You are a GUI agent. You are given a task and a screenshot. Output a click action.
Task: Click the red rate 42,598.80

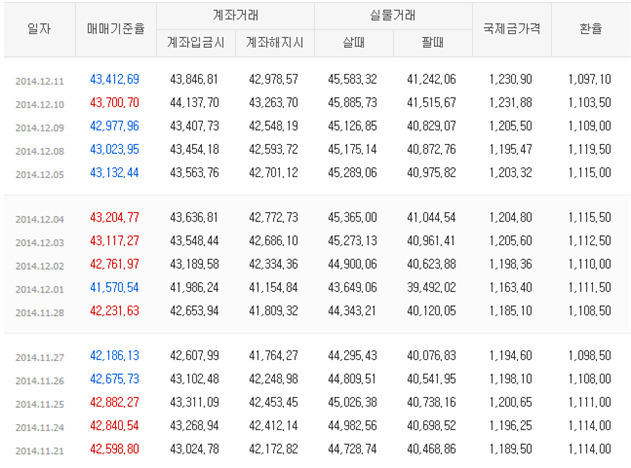pyautogui.click(x=115, y=449)
